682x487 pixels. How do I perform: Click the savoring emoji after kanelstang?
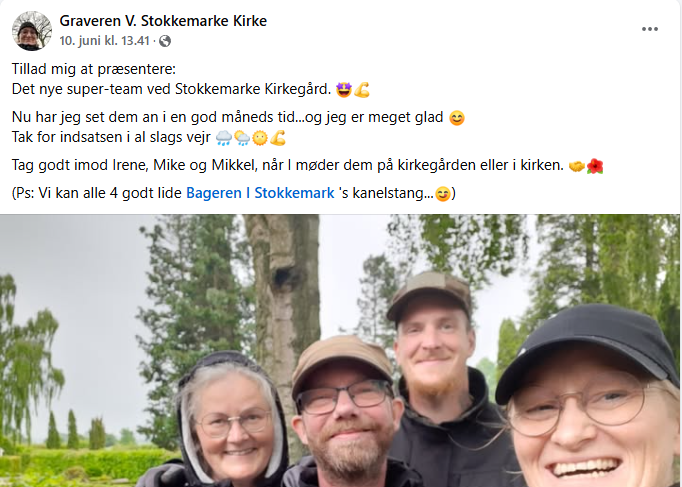443,194
